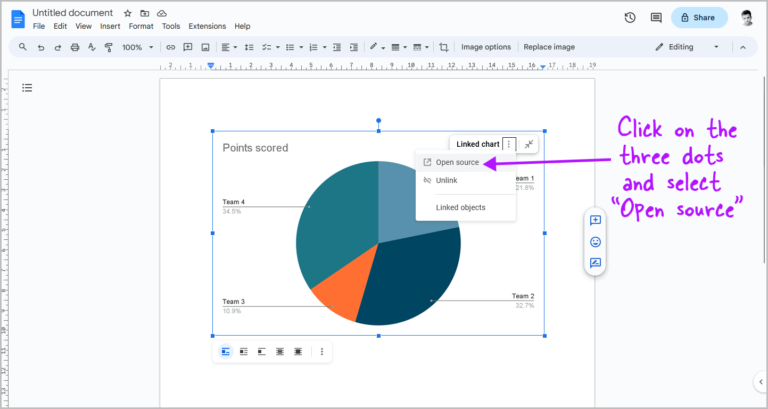Decrease indent in the toolbar
The width and height of the screenshot is (768, 409).
(336, 48)
